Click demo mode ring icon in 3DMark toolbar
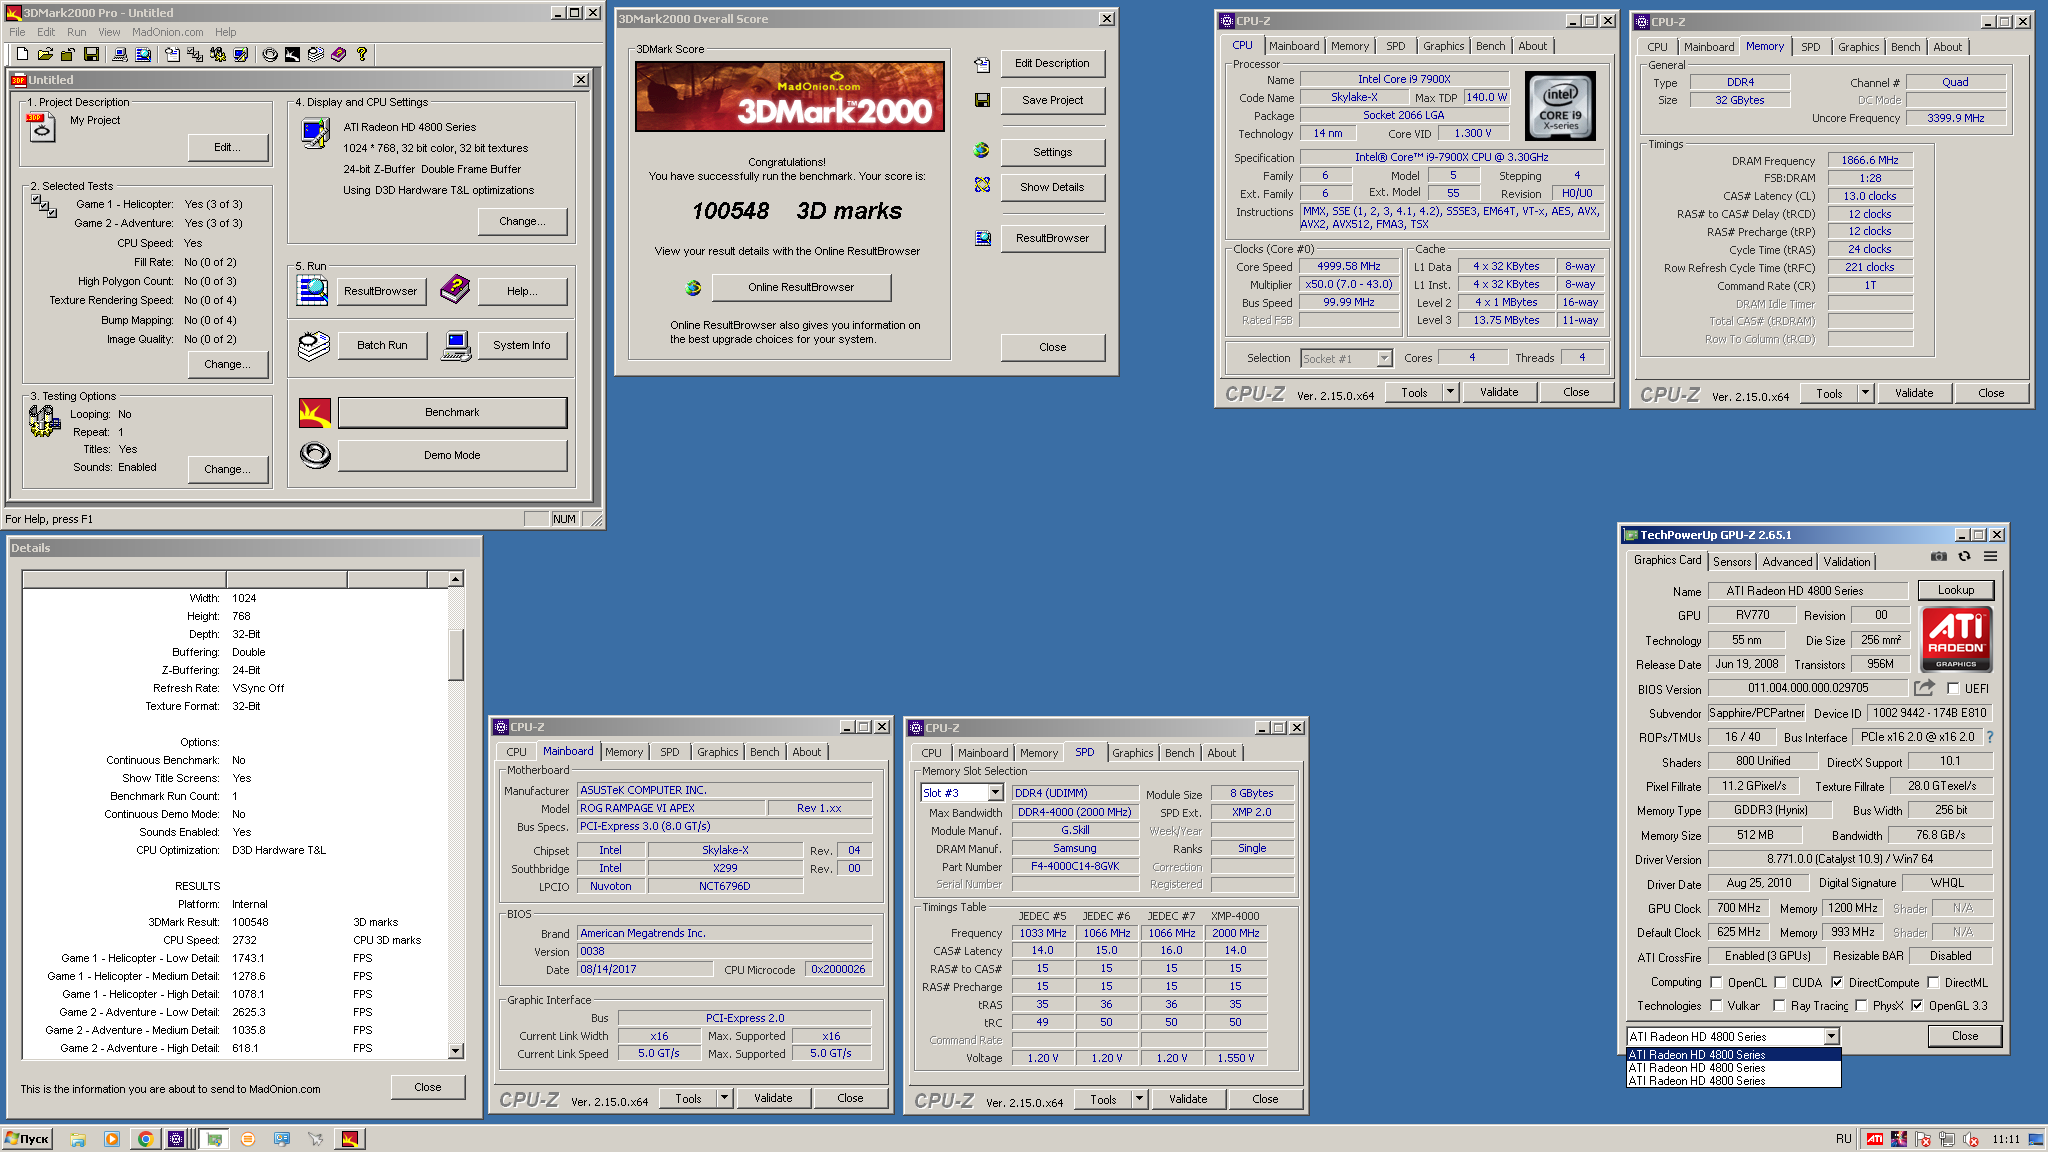Viewport: 2048px width, 1152px height. point(270,55)
